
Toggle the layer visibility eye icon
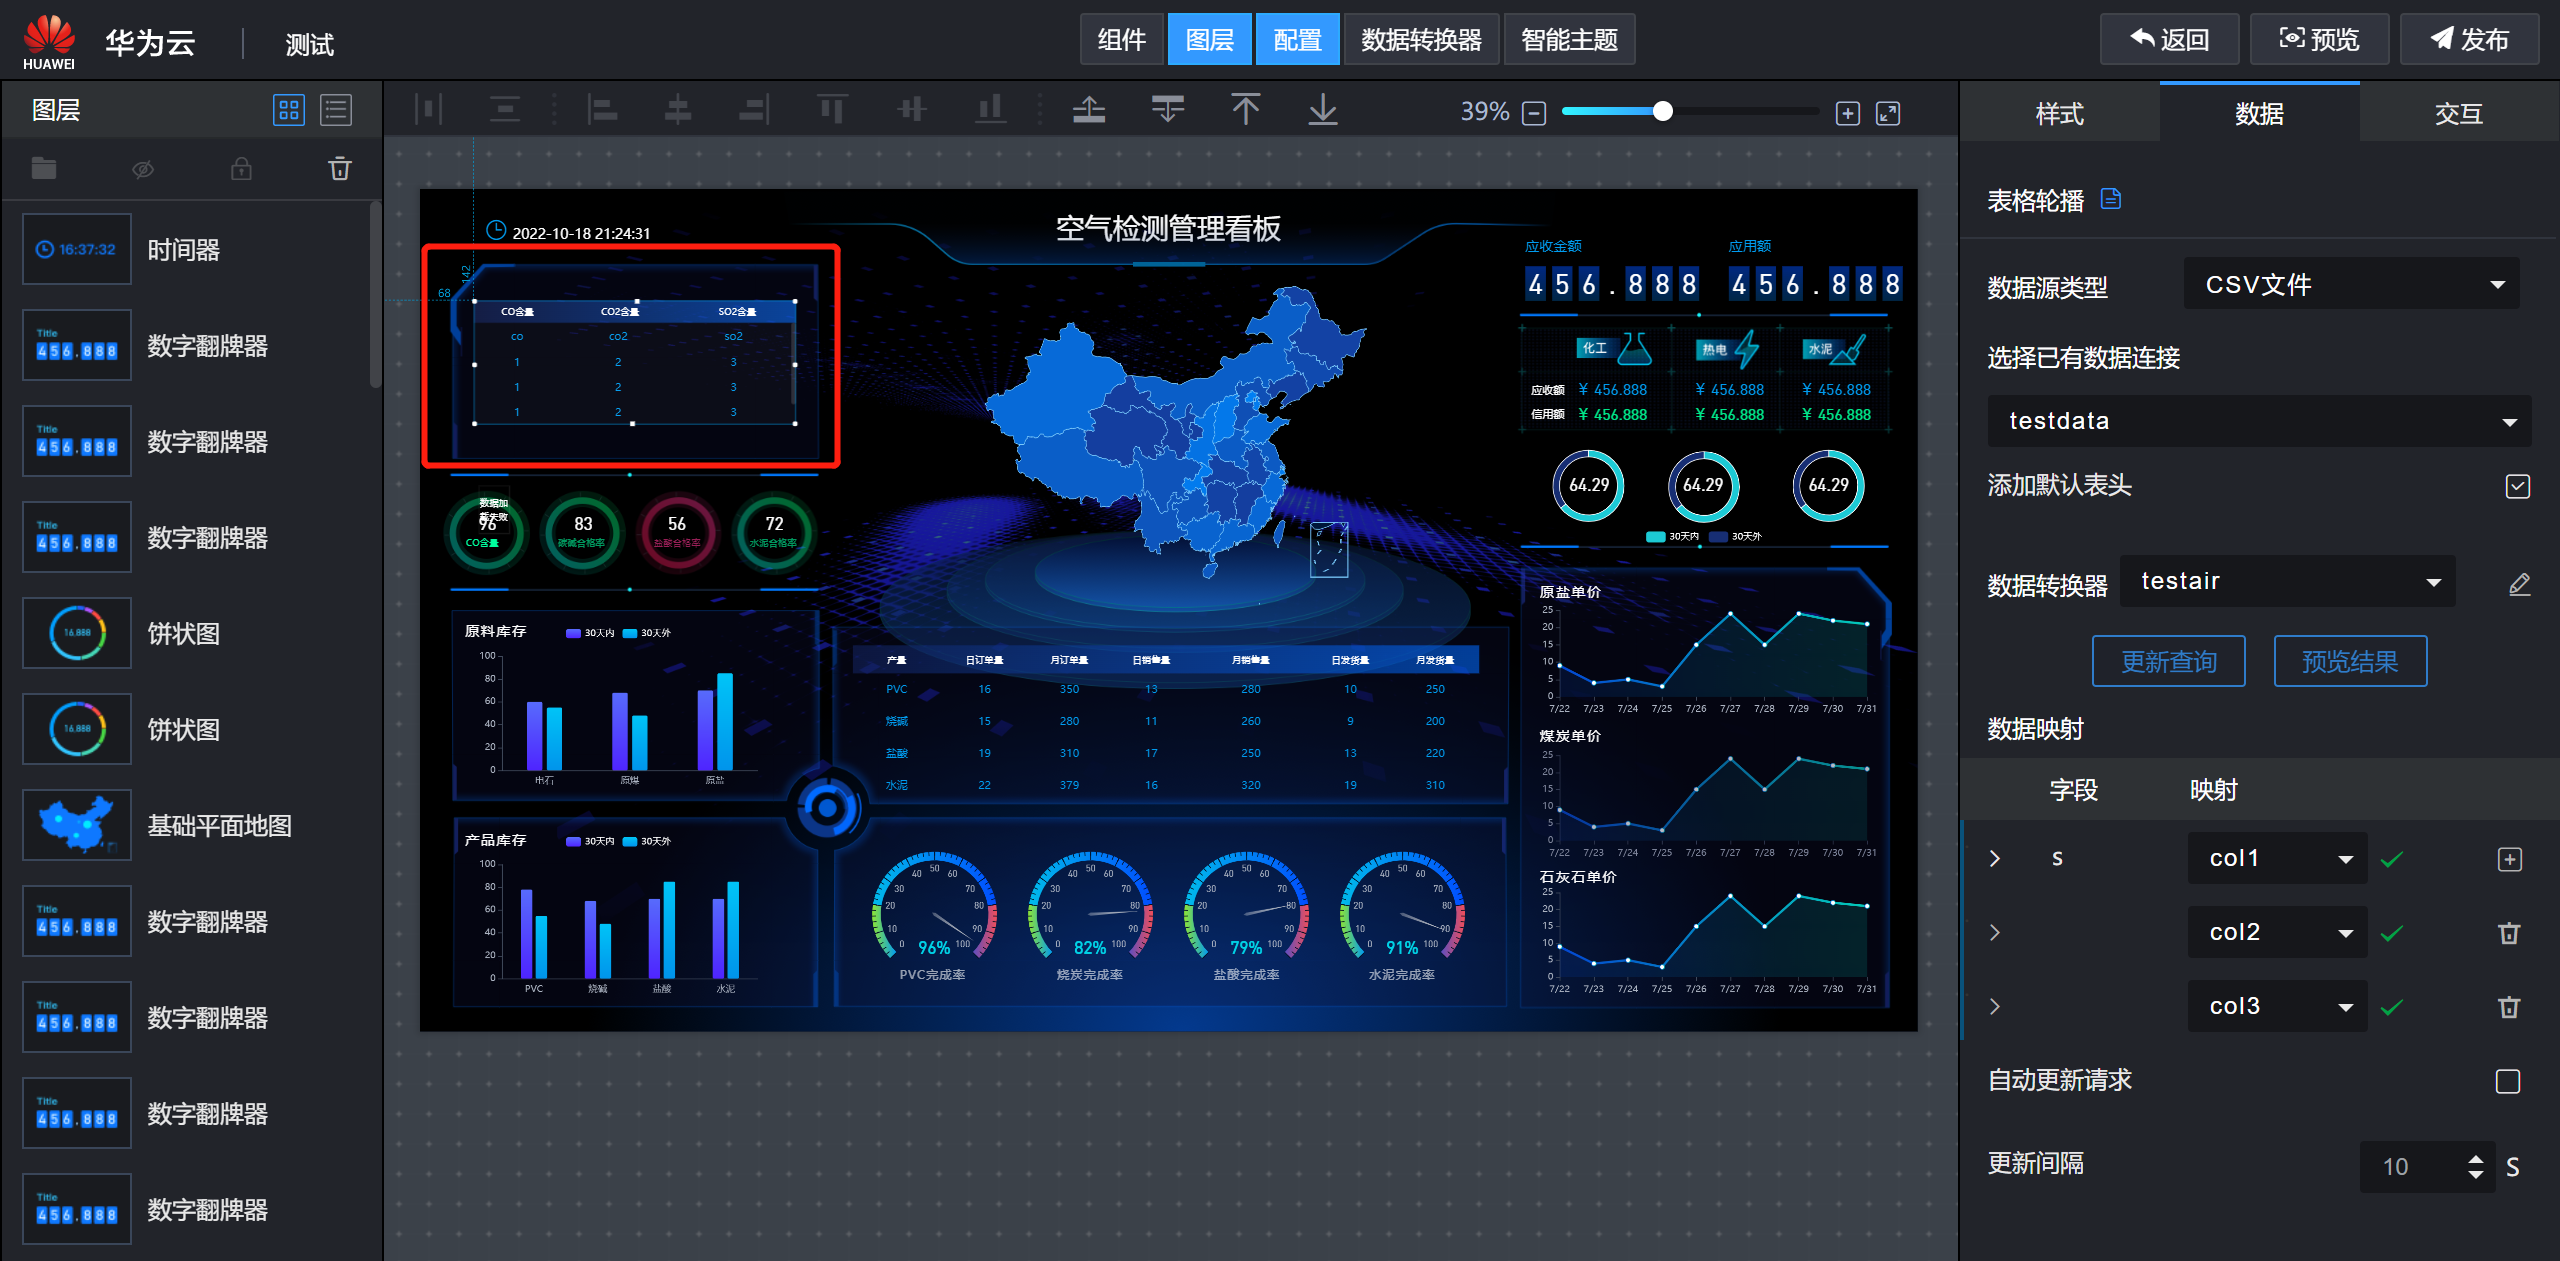[143, 168]
